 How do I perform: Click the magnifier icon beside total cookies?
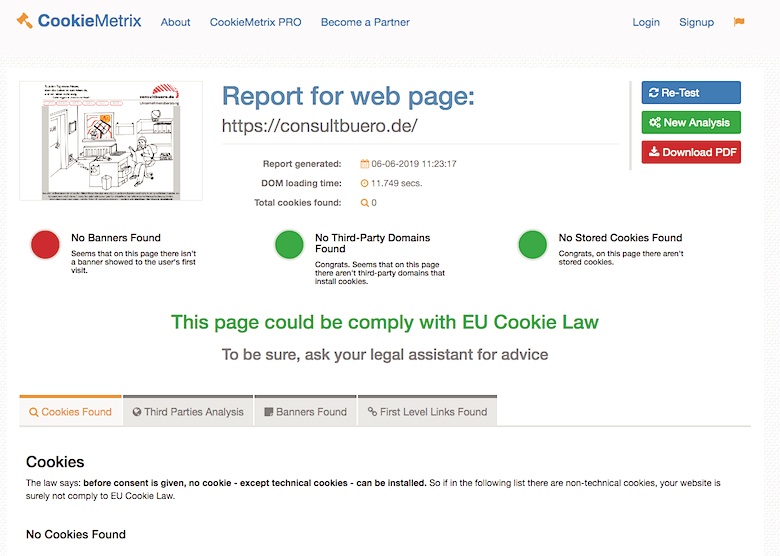pos(365,203)
